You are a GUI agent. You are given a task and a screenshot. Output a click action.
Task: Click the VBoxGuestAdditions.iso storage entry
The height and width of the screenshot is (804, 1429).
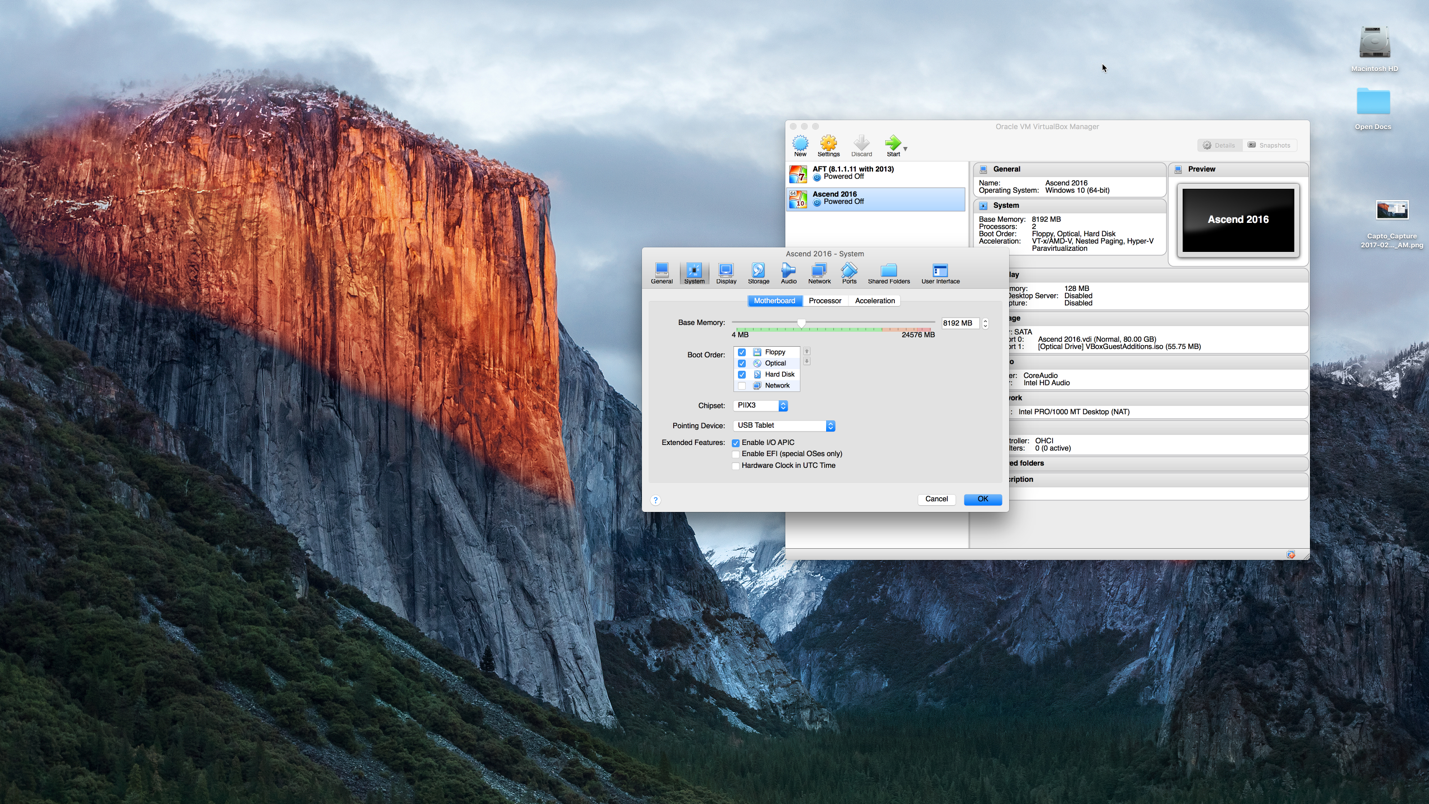coord(1119,347)
